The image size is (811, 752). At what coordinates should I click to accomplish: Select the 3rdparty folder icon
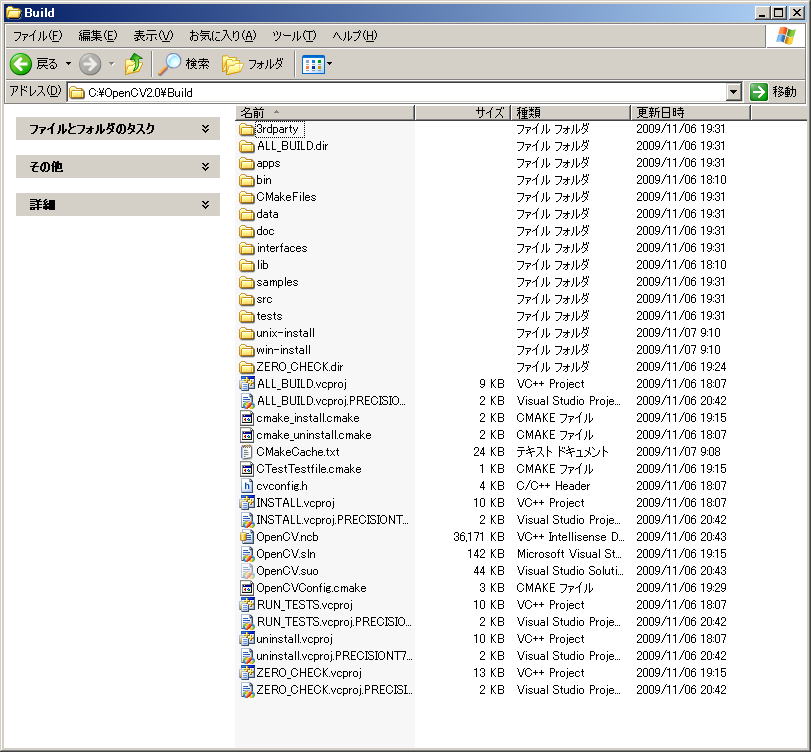point(247,129)
